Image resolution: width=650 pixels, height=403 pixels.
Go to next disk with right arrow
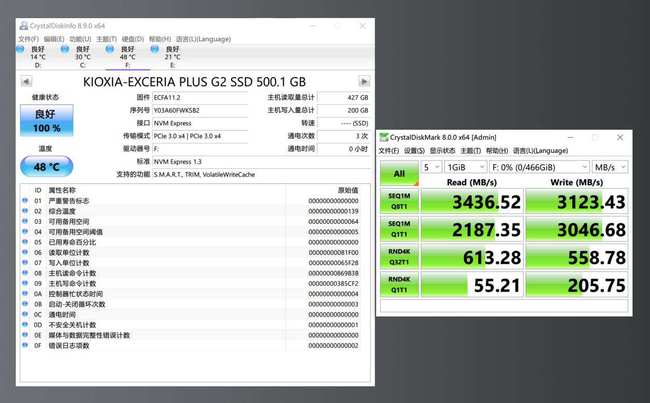click(364, 81)
